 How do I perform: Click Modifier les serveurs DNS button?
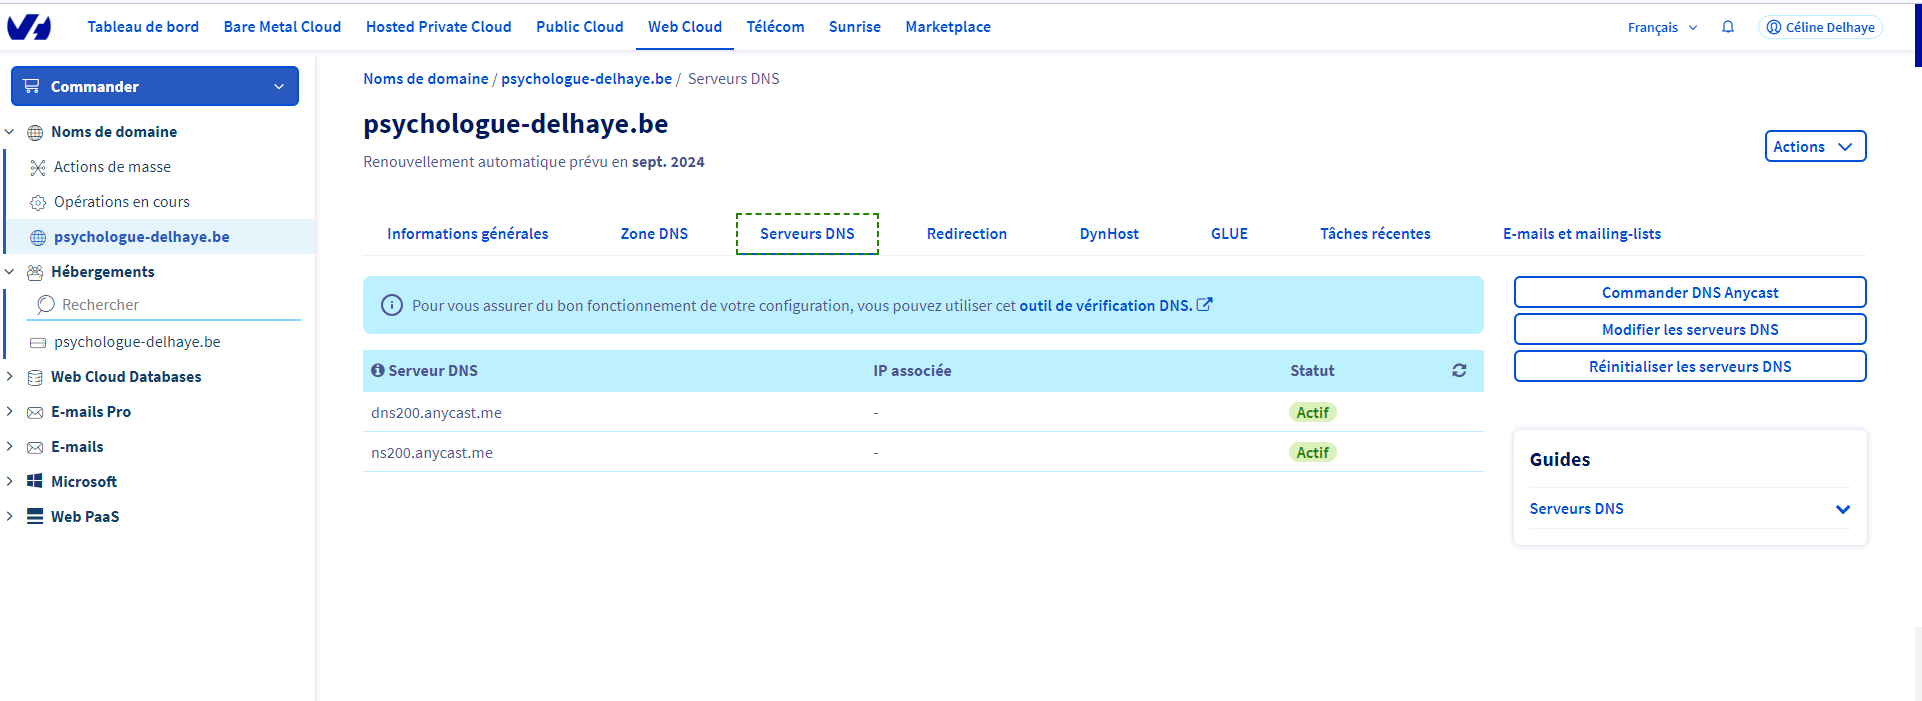click(1689, 330)
